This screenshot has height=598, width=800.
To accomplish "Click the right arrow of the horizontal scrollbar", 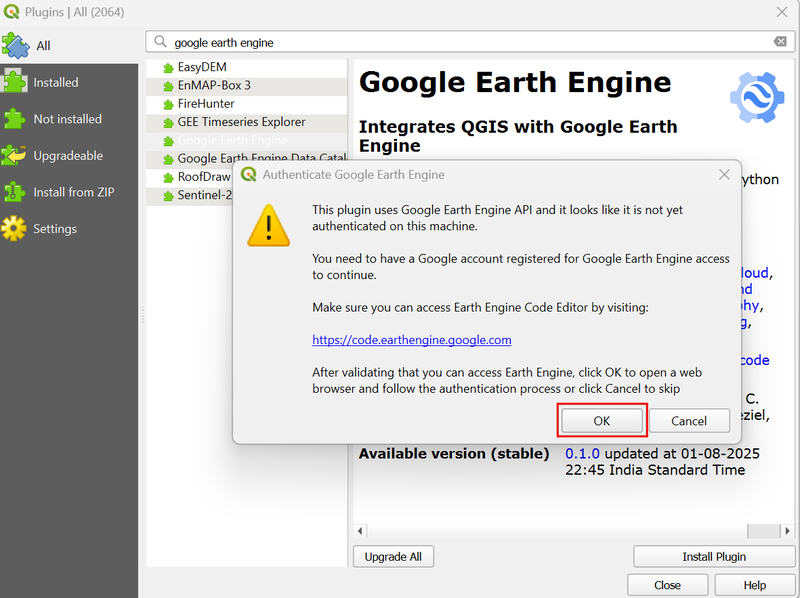I will click(x=788, y=531).
